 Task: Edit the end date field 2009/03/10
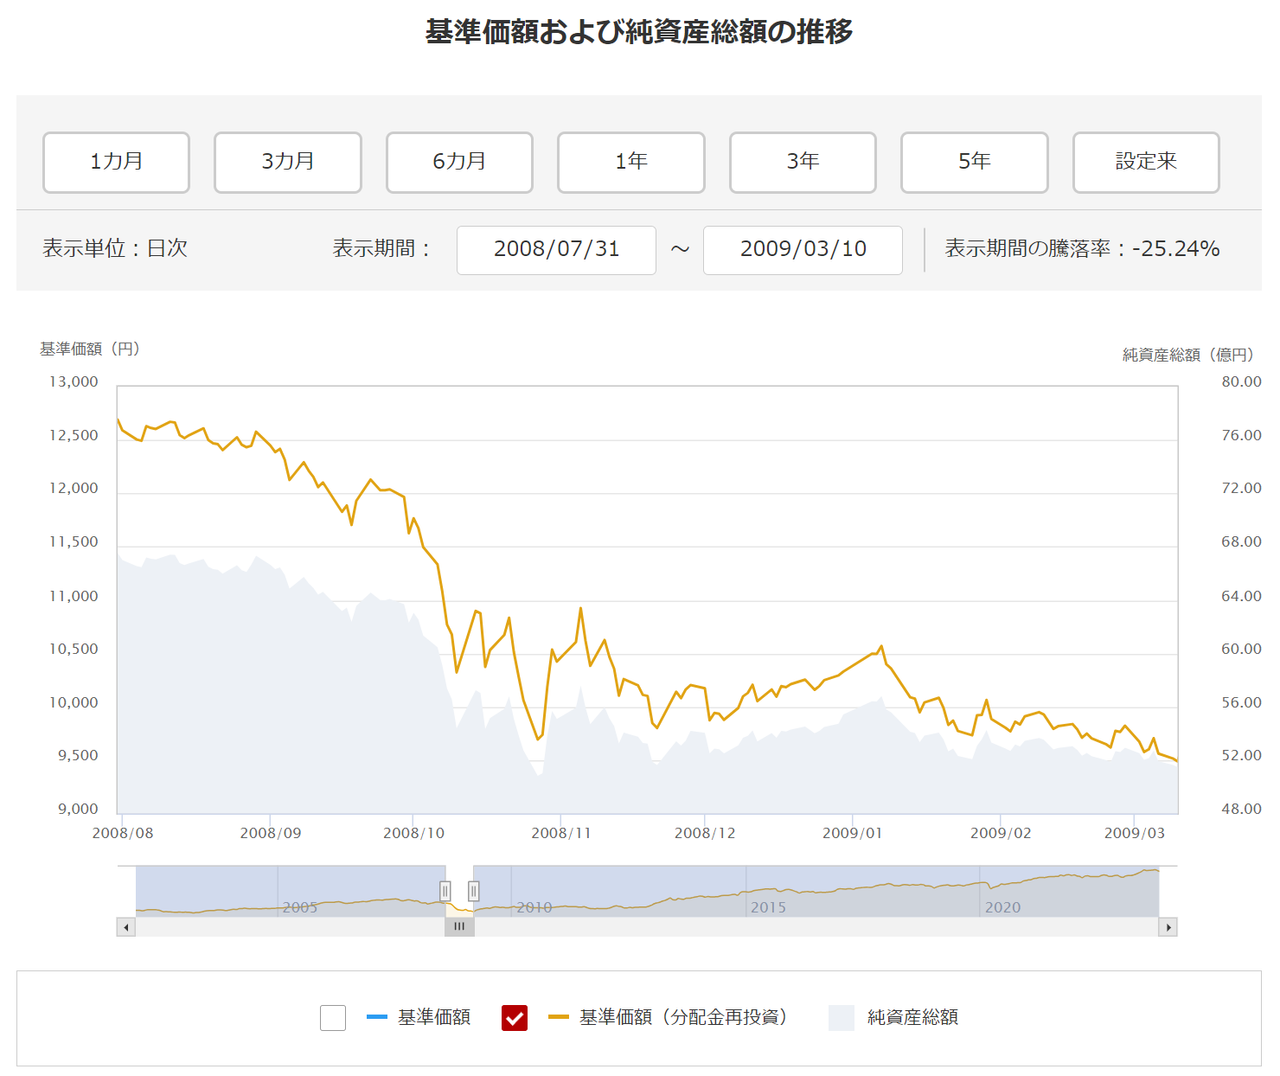click(x=803, y=249)
